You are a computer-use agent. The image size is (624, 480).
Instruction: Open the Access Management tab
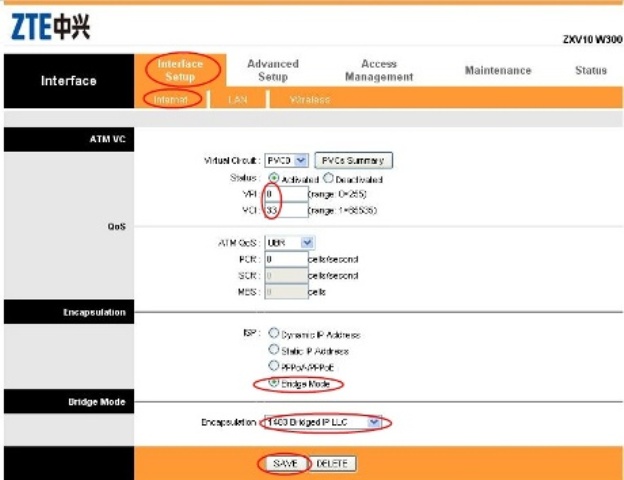[x=379, y=70]
